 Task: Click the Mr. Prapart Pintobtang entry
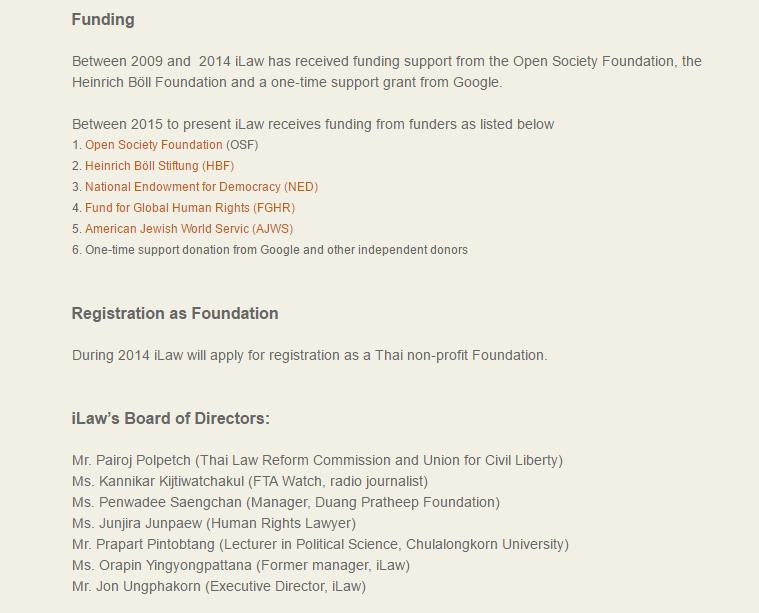320,544
